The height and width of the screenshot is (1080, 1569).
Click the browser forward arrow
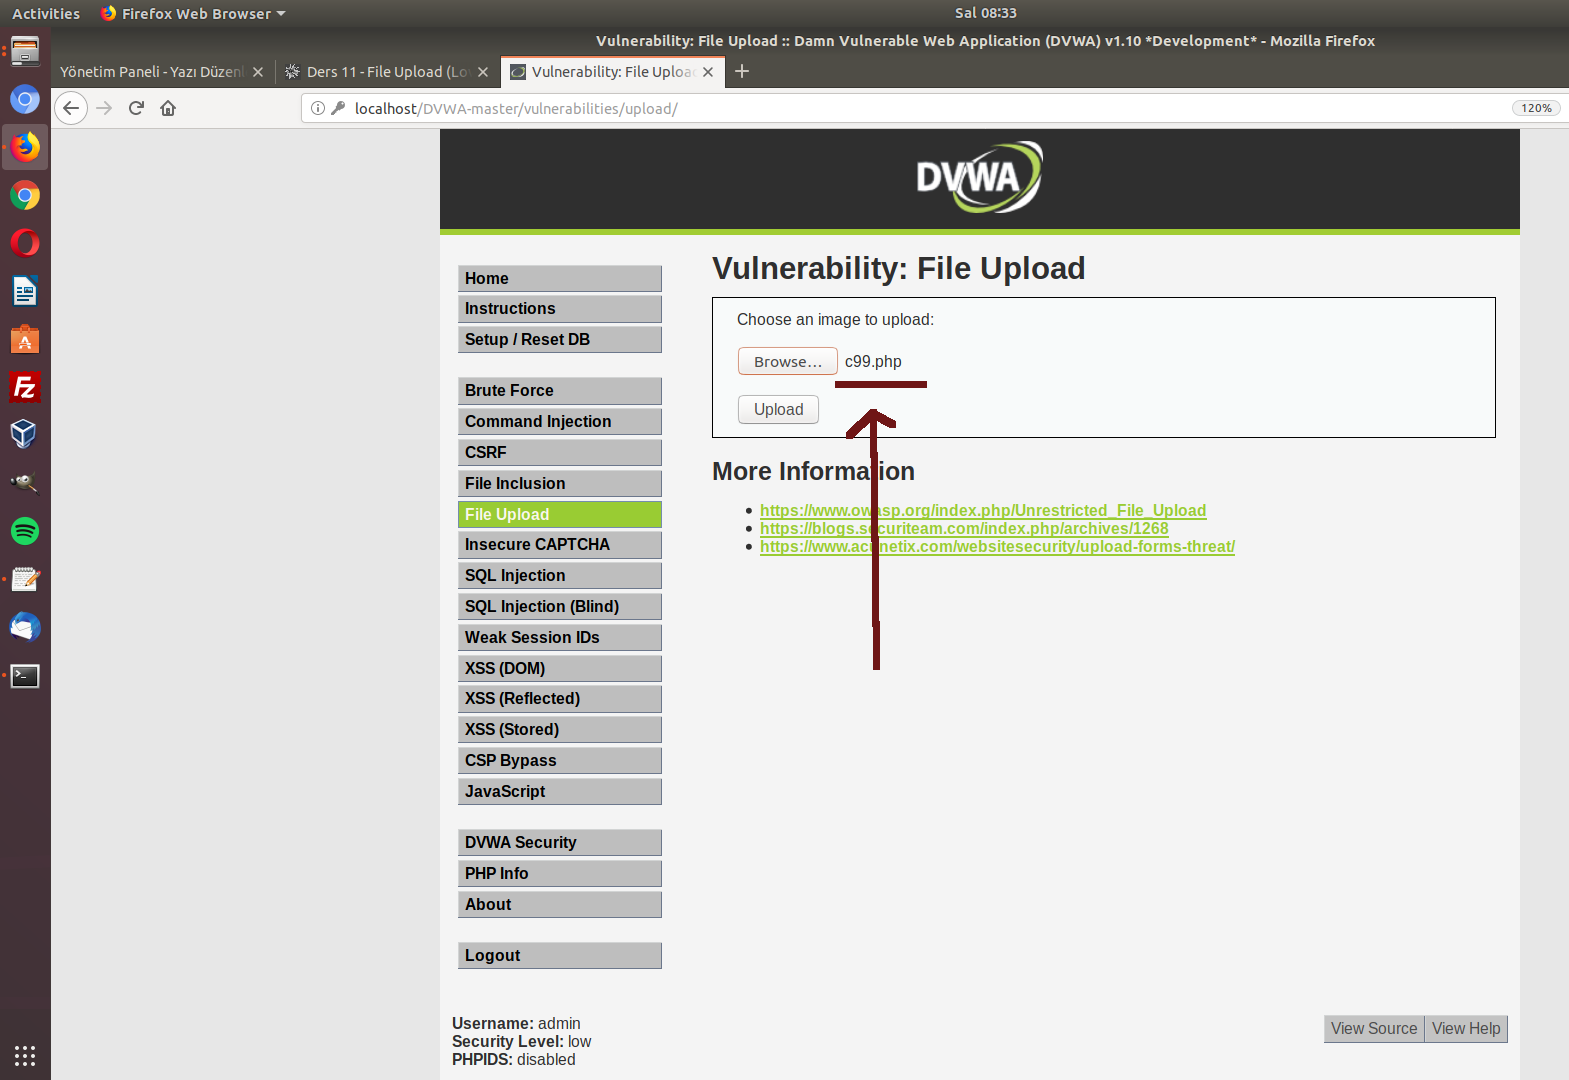point(104,108)
